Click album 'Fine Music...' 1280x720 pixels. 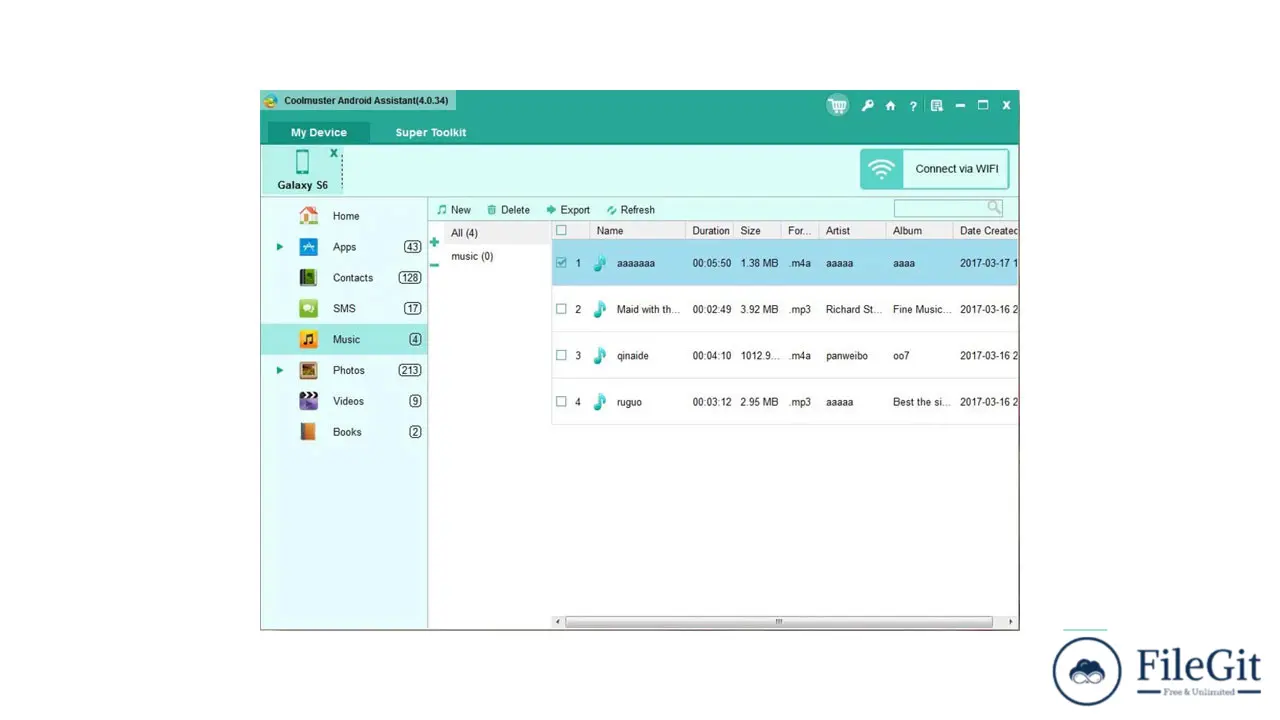point(922,310)
